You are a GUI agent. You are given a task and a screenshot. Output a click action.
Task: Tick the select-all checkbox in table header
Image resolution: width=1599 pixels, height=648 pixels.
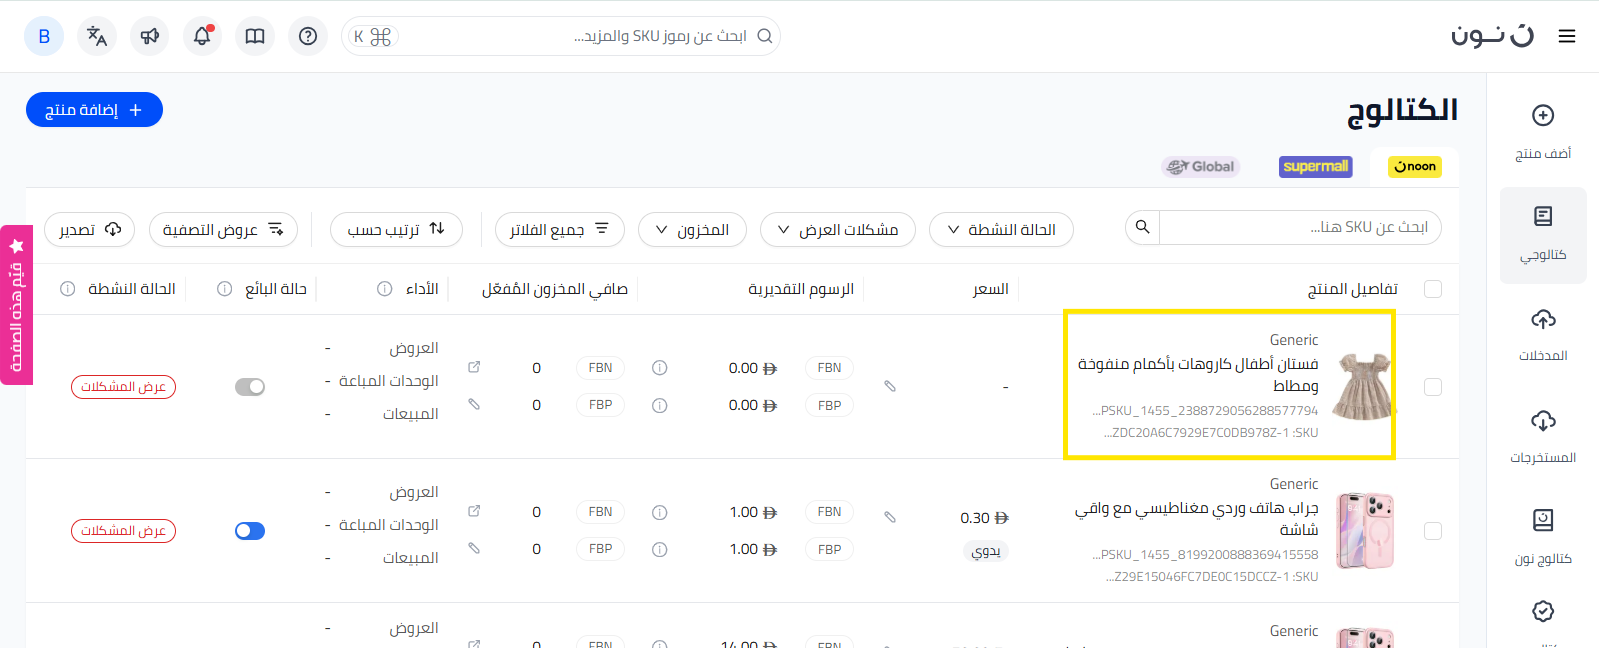(1432, 289)
